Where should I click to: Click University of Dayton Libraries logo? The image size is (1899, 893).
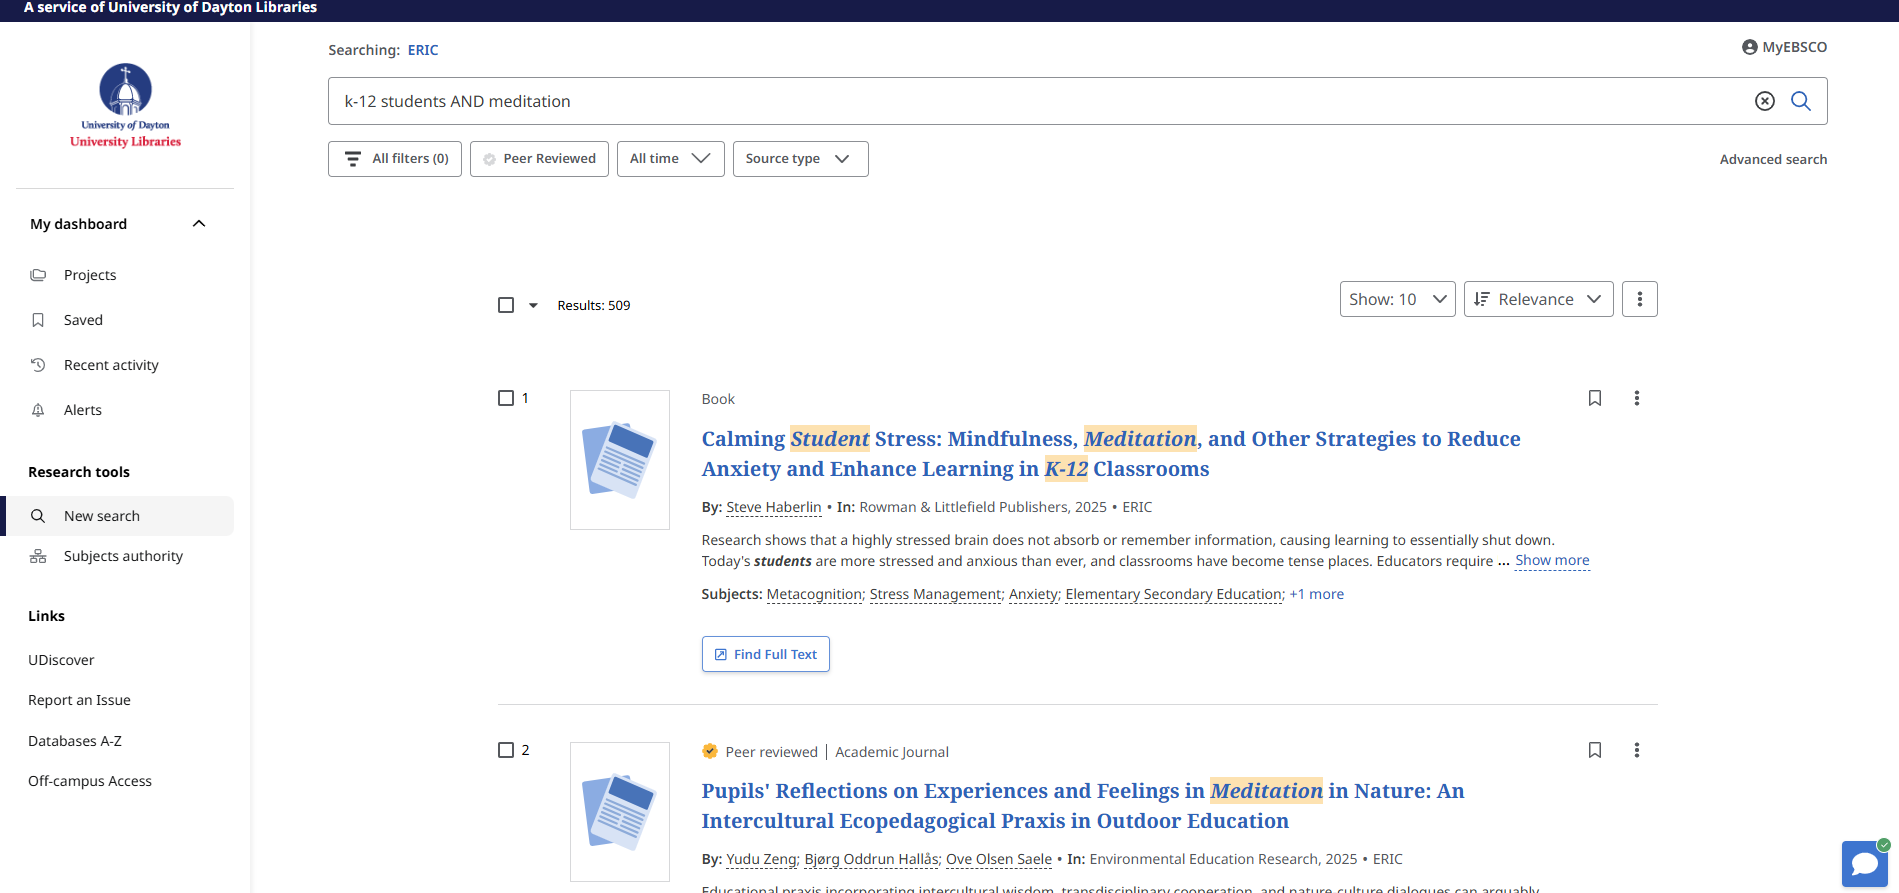point(126,105)
